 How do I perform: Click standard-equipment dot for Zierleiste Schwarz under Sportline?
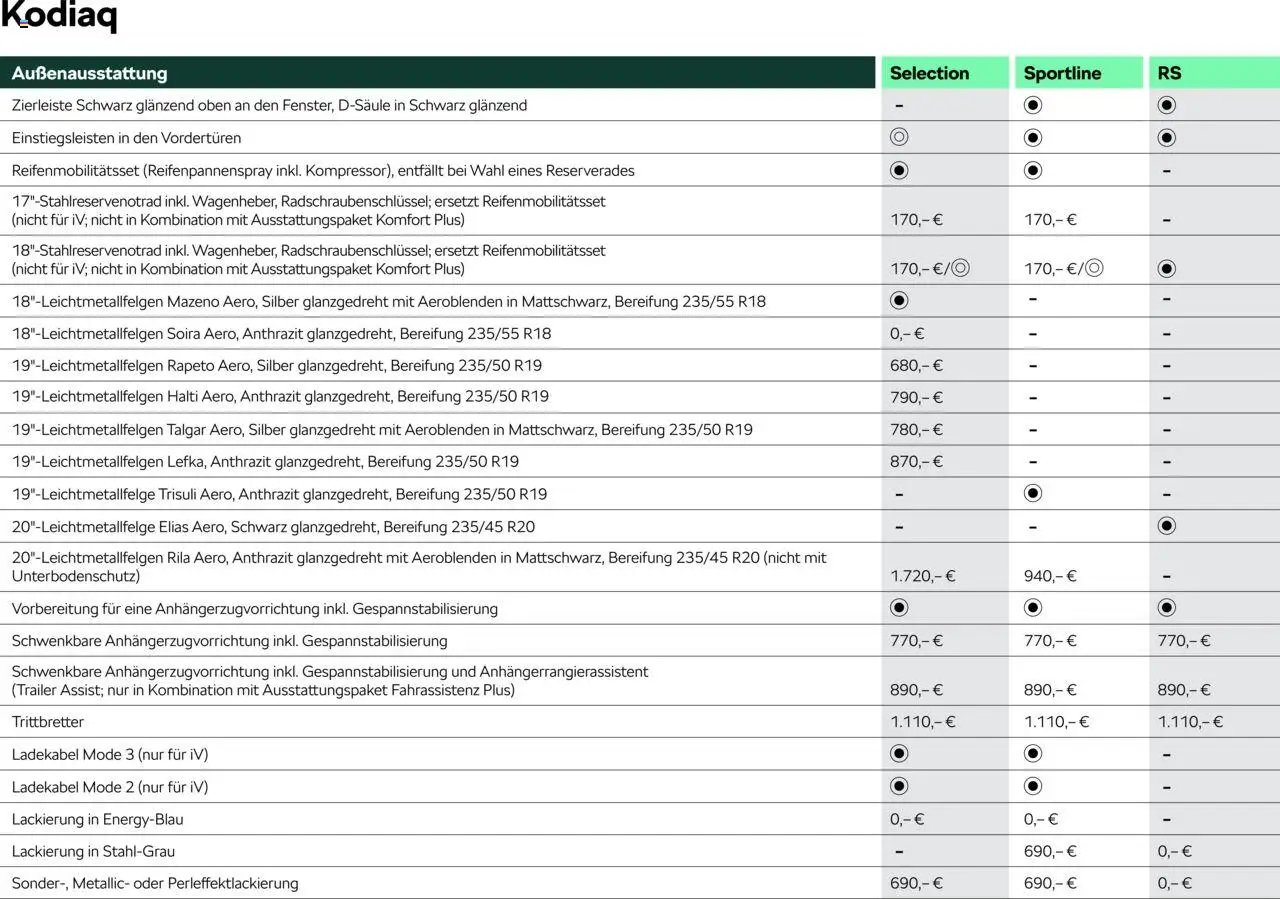pyautogui.click(x=1033, y=105)
